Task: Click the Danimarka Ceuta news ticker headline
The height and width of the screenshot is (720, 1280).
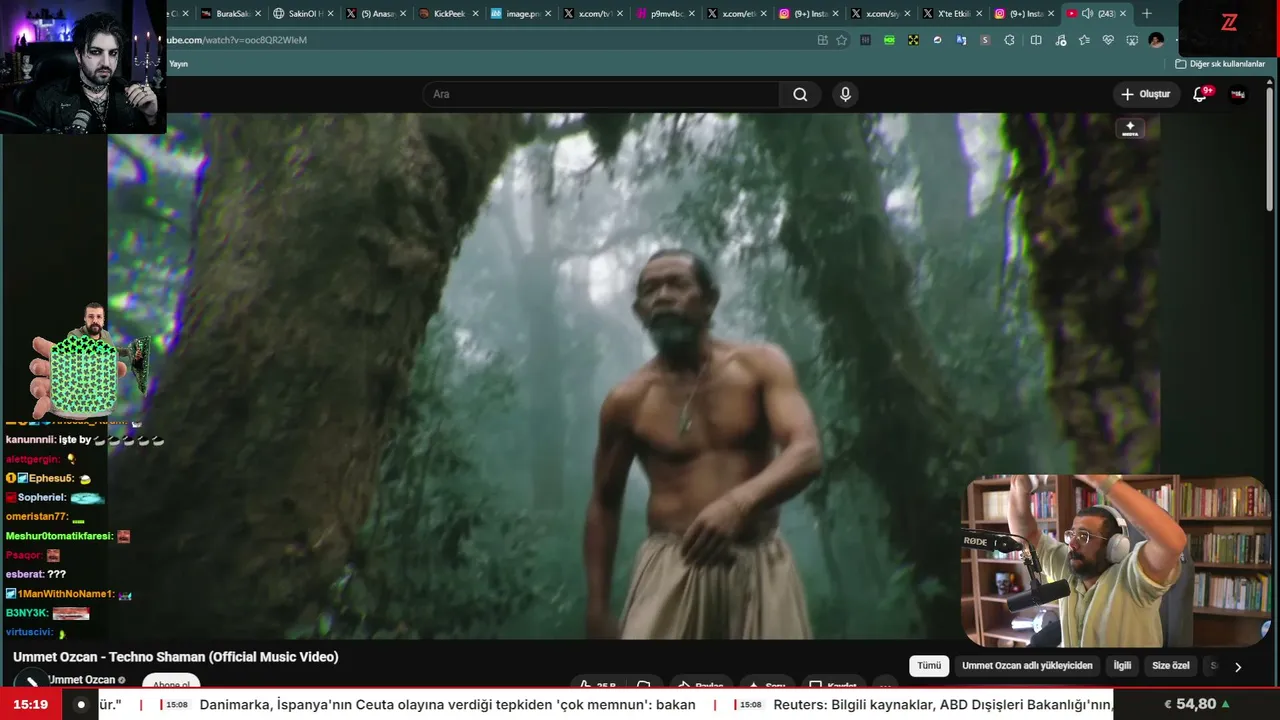Action: pos(447,705)
